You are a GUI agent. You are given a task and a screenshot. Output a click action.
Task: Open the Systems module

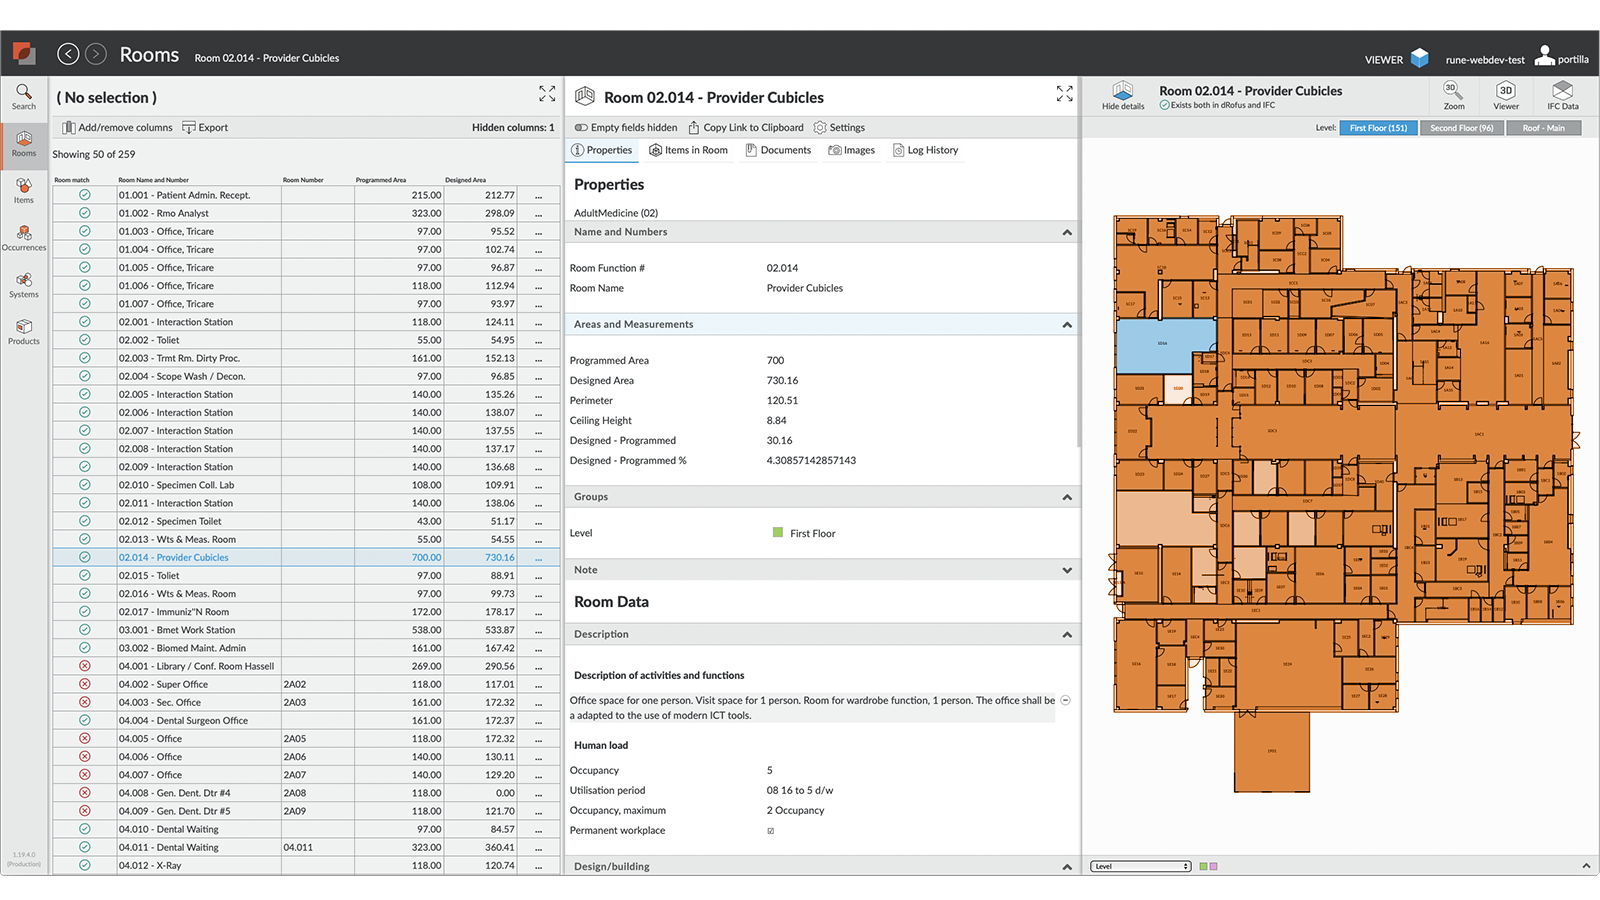pos(23,285)
